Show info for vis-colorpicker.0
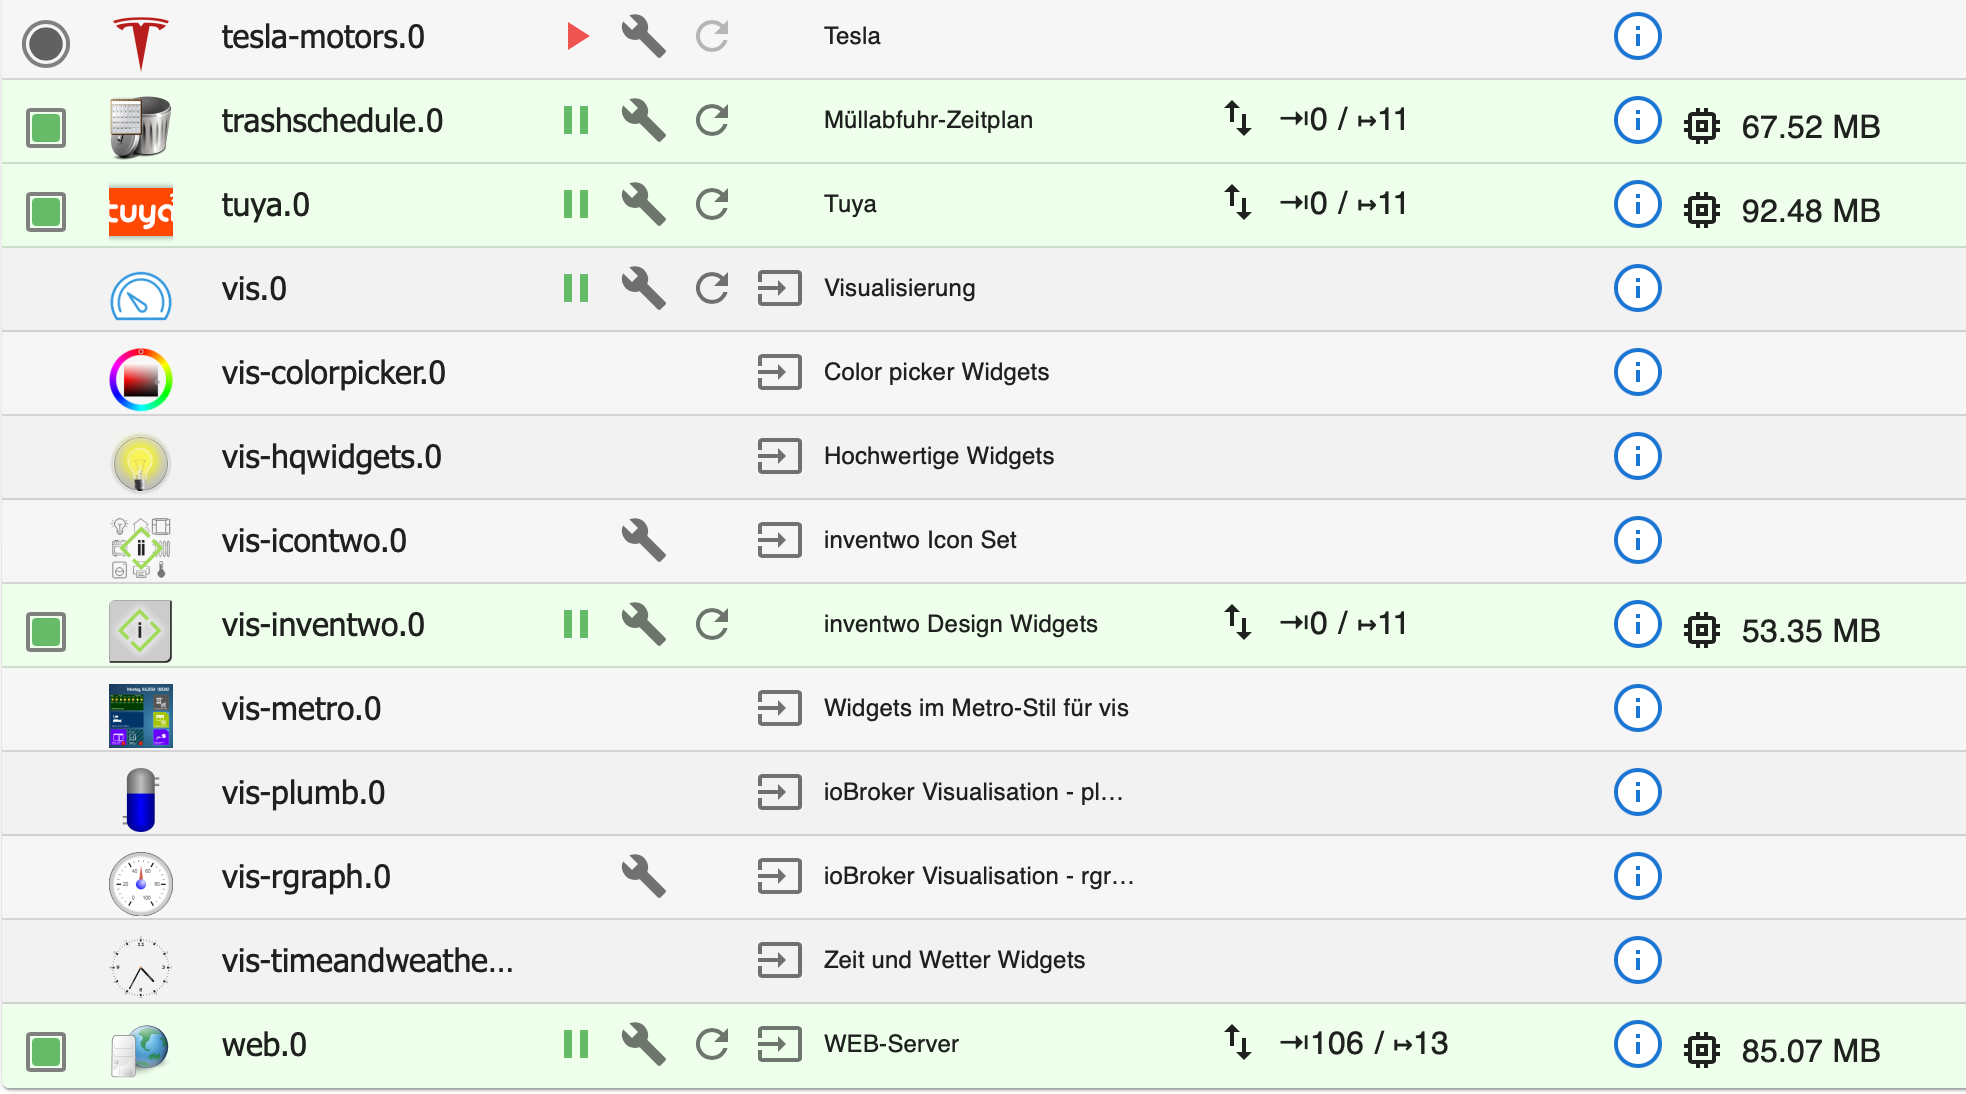This screenshot has width=1966, height=1094. (x=1637, y=373)
